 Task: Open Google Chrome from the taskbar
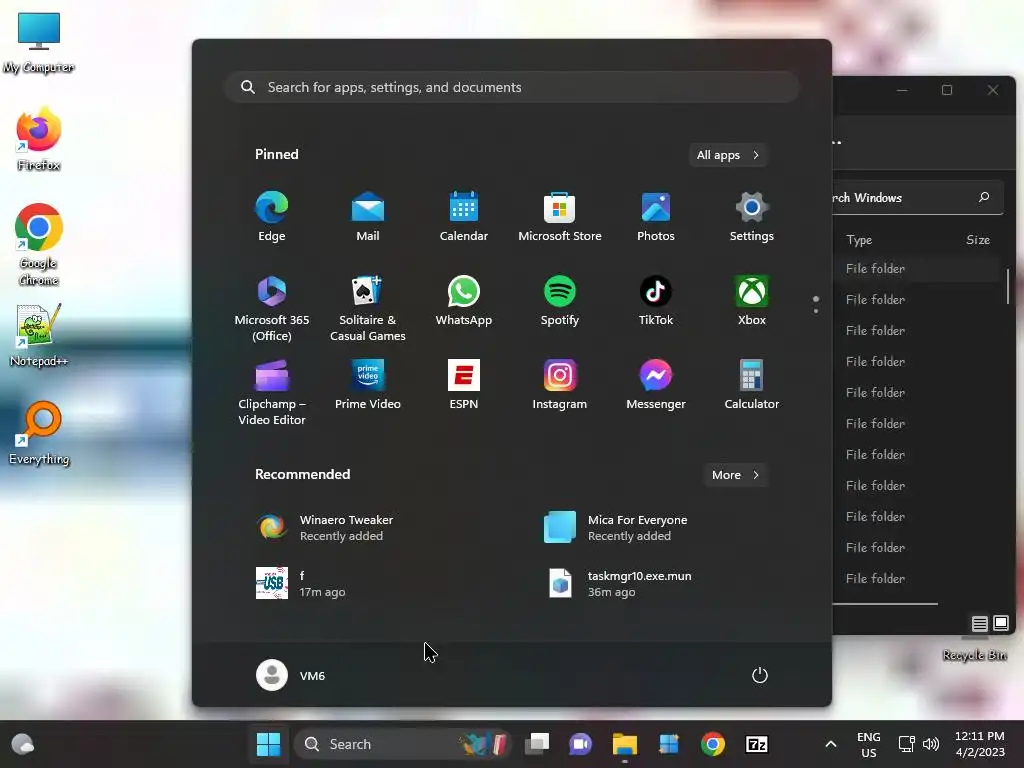coord(712,744)
